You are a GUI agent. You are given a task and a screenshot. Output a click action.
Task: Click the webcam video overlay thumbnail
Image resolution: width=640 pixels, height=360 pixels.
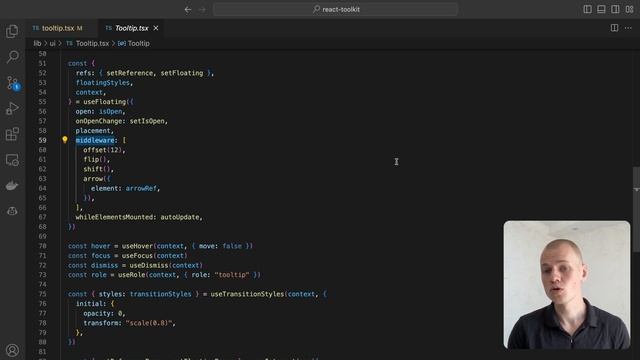(567, 284)
